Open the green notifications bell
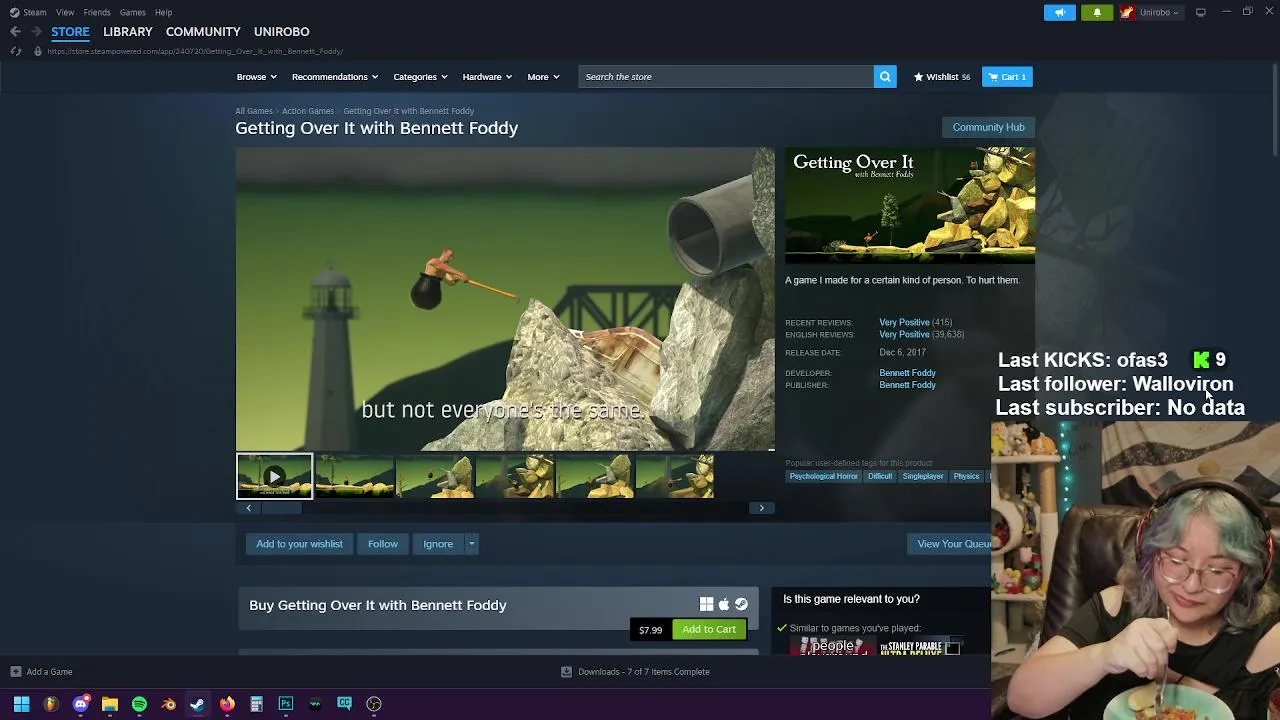1280x720 pixels. tap(1097, 12)
